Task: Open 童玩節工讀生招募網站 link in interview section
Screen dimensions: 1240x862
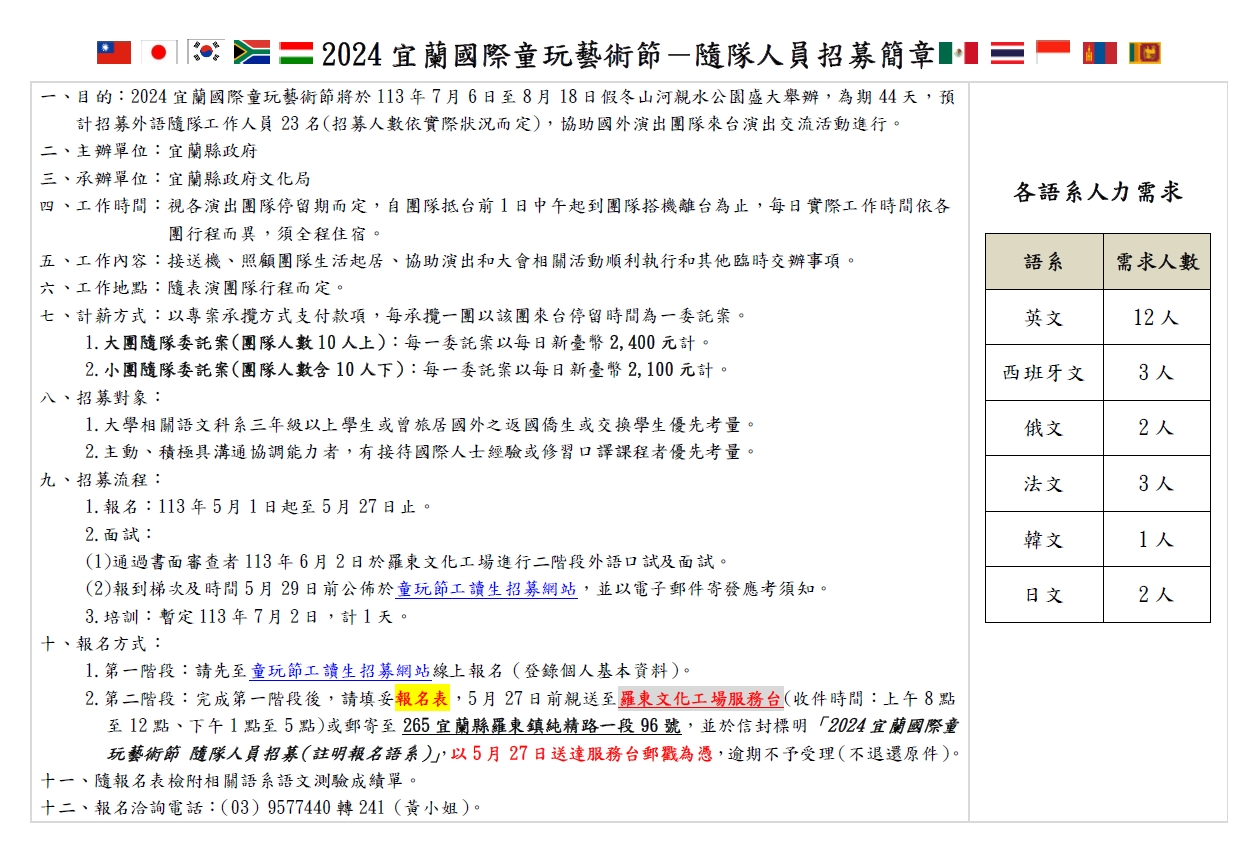Action: click(x=487, y=589)
